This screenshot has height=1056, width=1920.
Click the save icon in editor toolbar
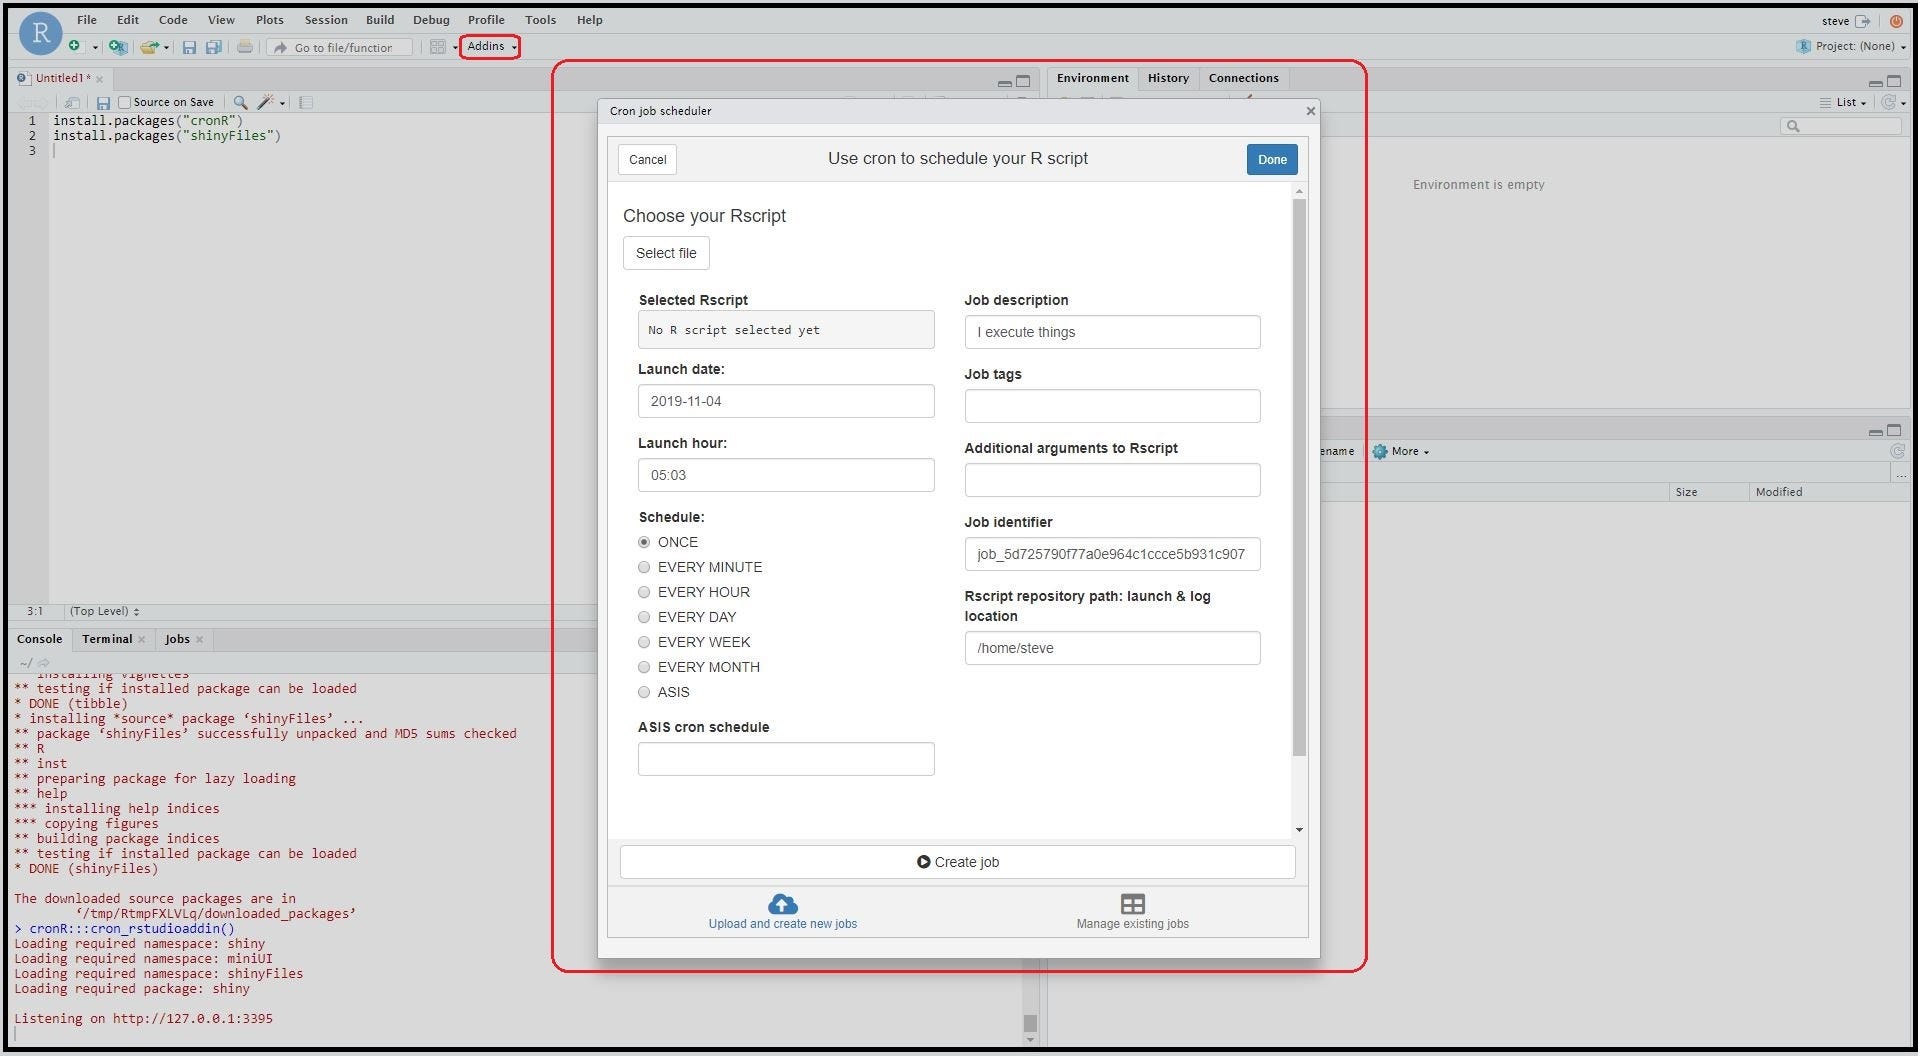tap(103, 102)
